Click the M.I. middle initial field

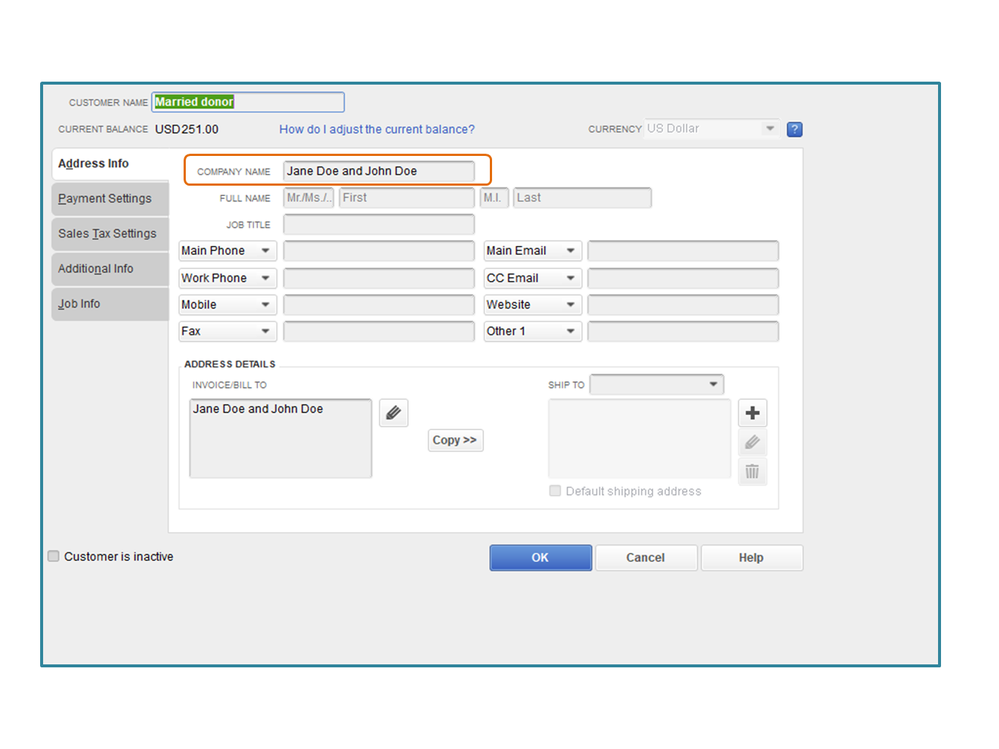494,198
